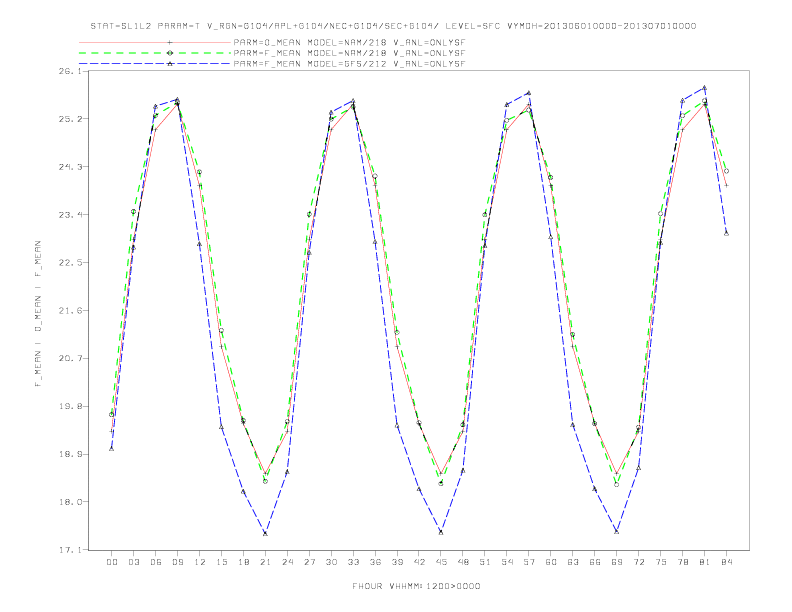Click the x-axis hour label 51
Viewport: 792px width, 612px height.
click(x=485, y=562)
